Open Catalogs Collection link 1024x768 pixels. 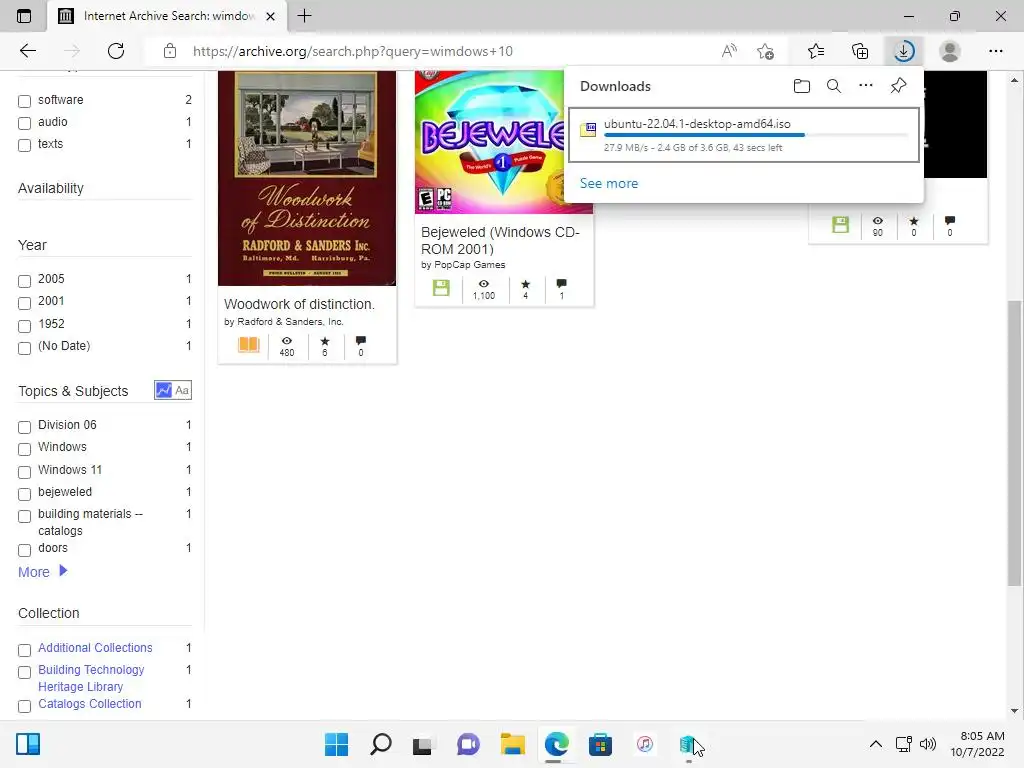(x=89, y=704)
